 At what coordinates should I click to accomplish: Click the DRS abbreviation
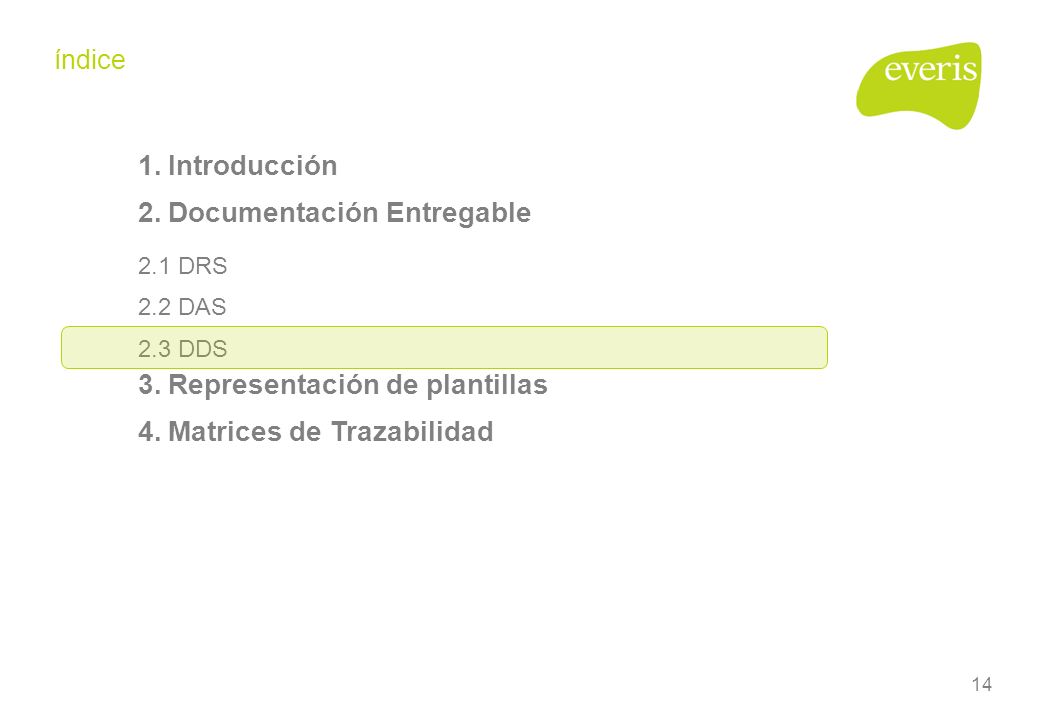203,266
